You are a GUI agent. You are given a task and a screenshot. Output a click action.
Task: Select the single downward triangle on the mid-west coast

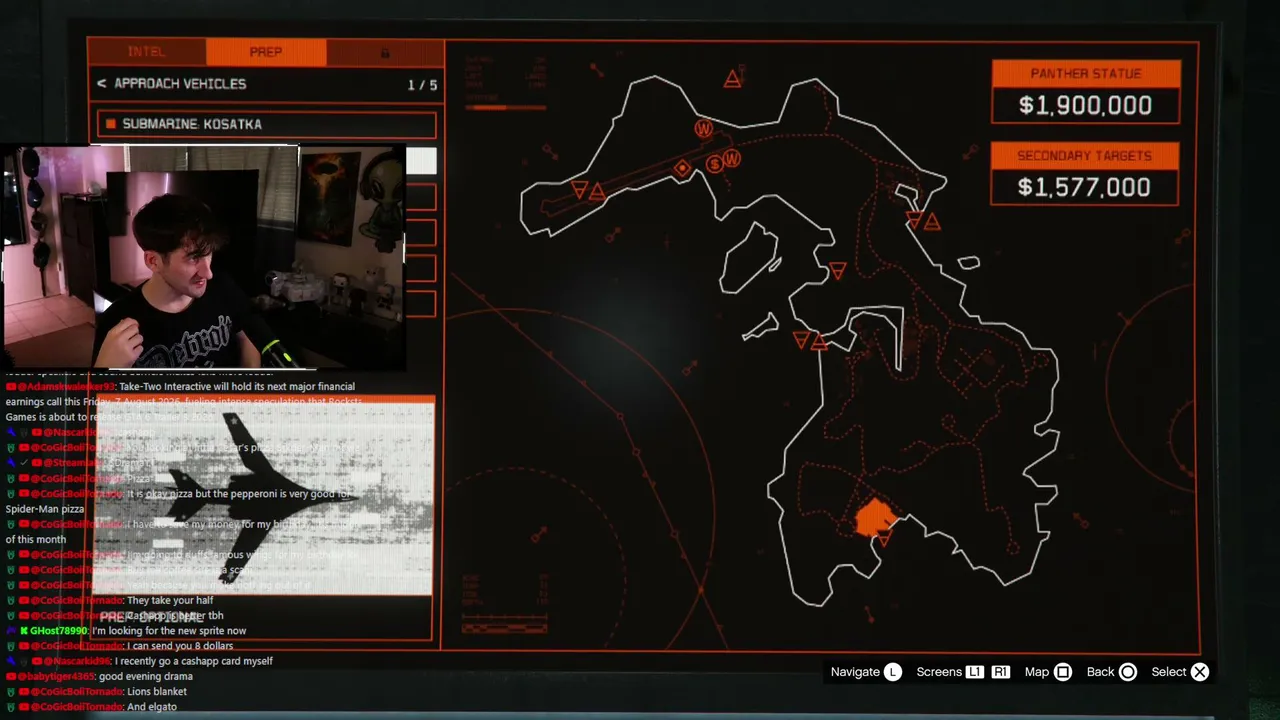click(838, 270)
